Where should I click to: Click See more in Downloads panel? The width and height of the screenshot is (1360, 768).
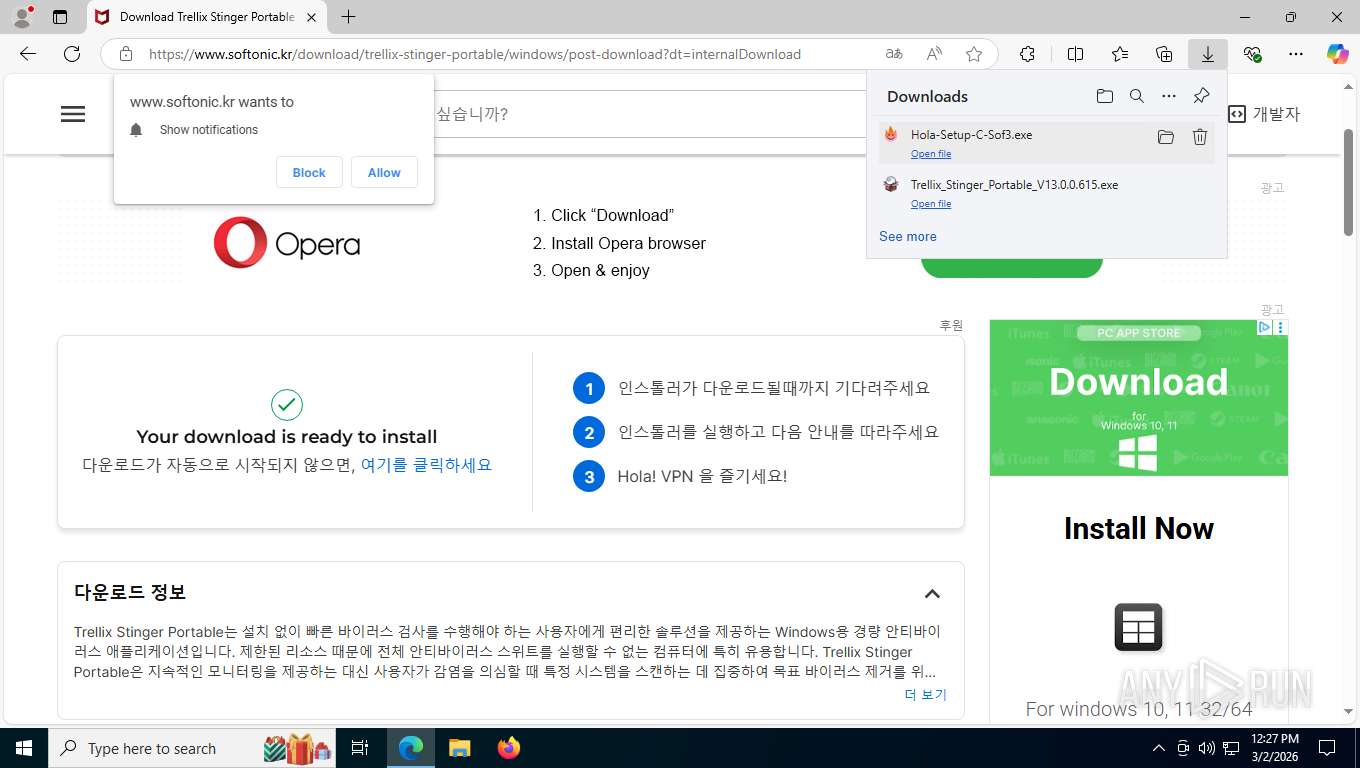(x=908, y=236)
